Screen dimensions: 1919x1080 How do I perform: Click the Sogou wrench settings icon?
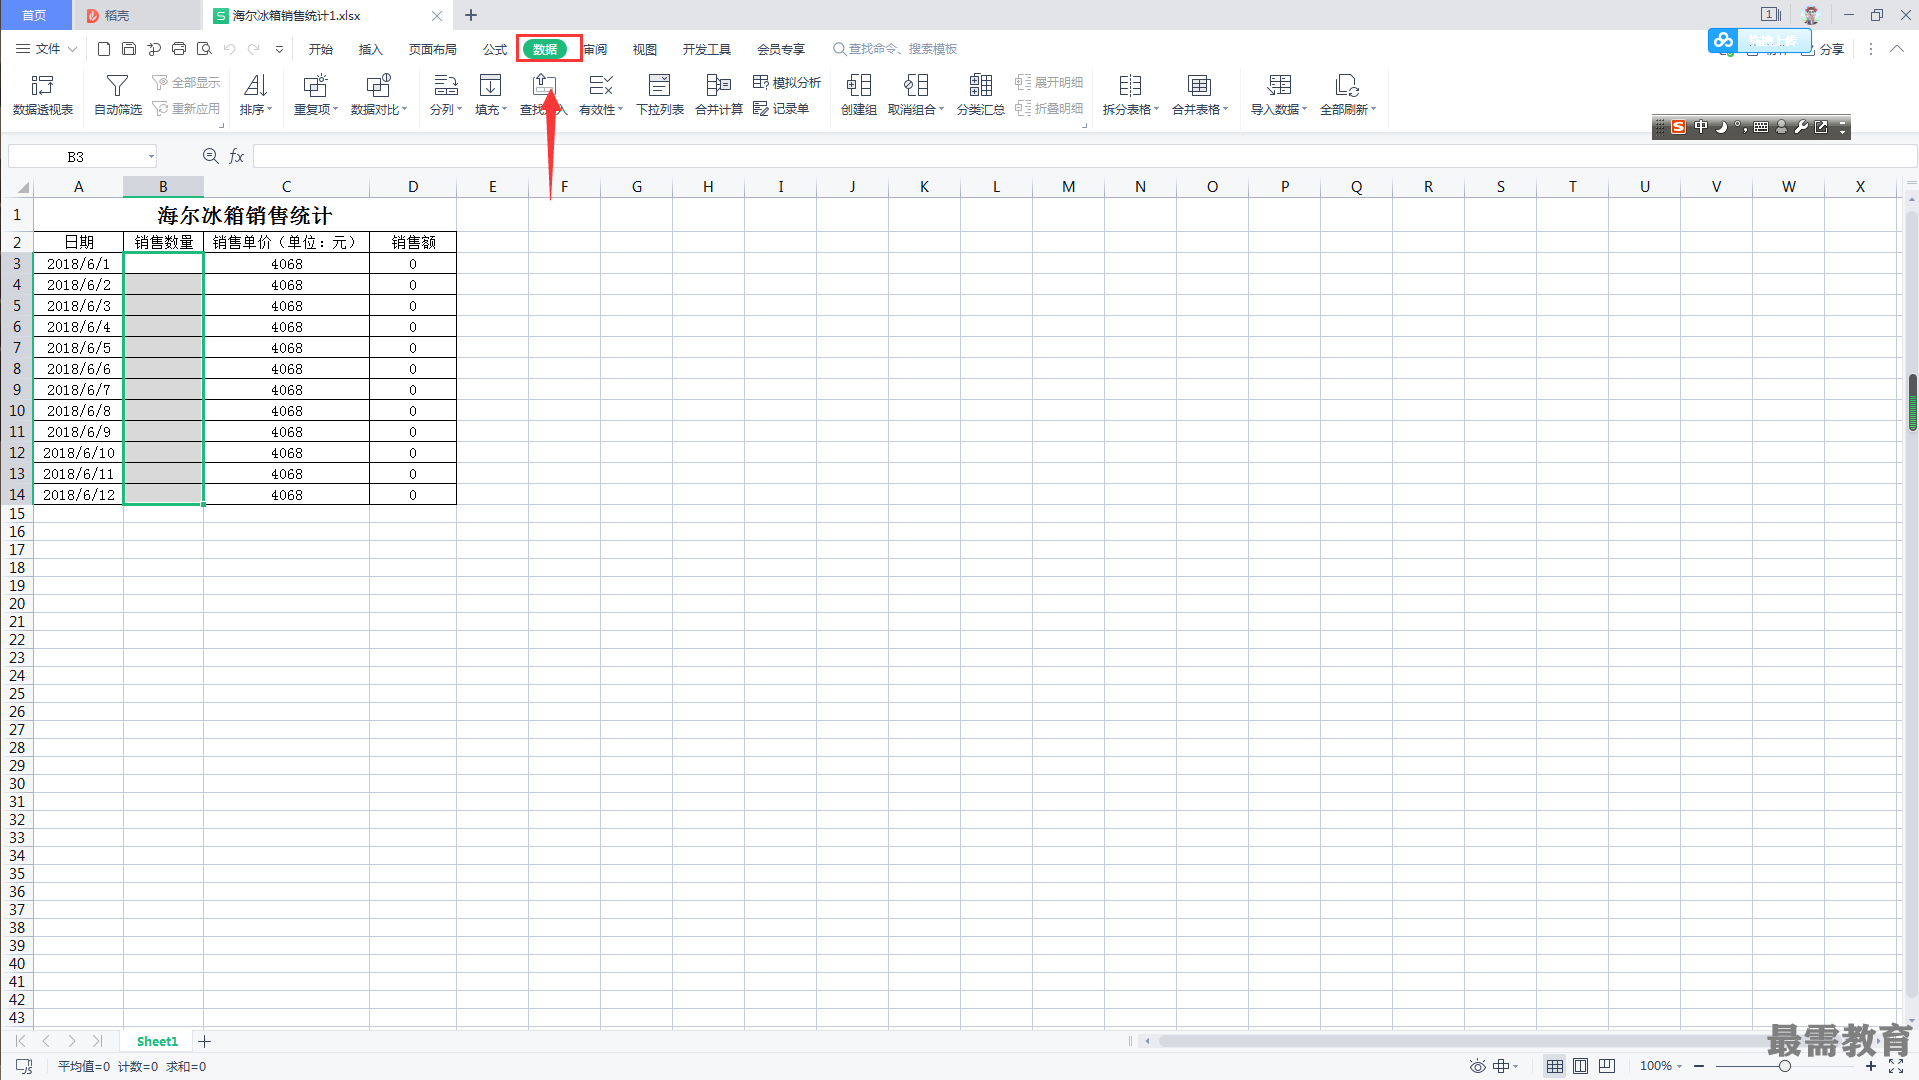pos(1801,127)
